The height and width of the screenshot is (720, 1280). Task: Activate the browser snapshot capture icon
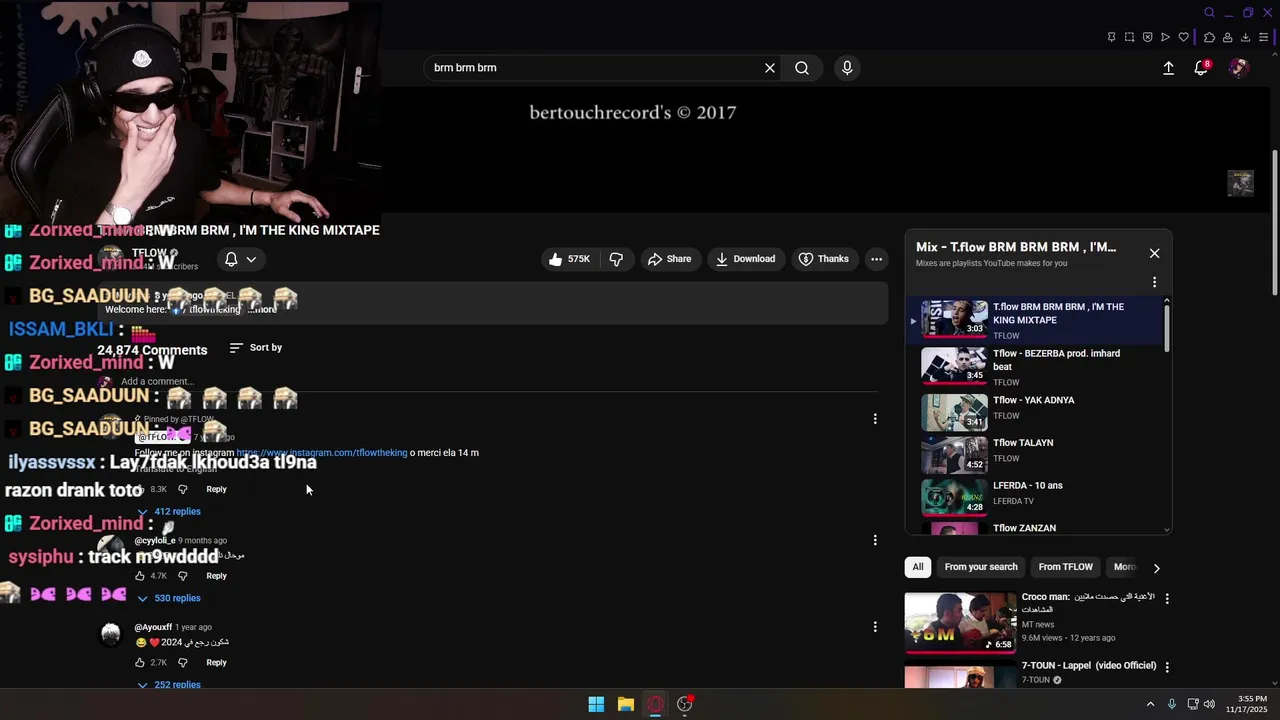(1129, 37)
